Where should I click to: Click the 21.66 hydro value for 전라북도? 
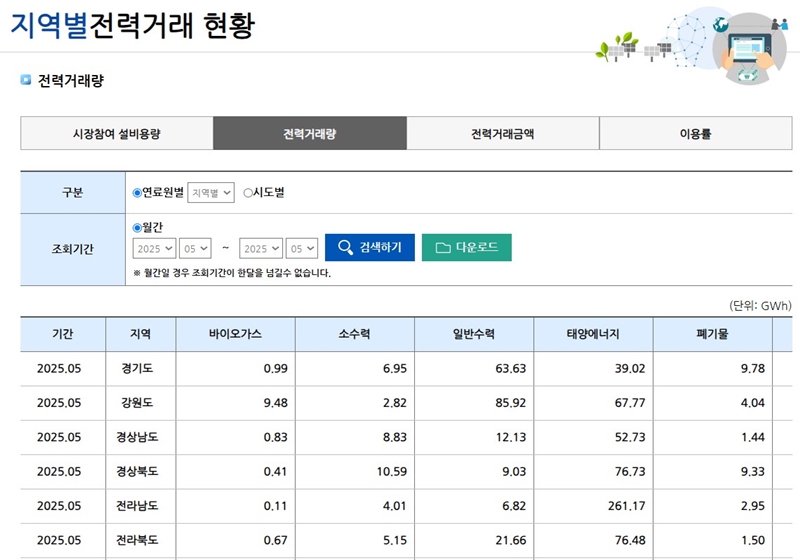click(x=511, y=540)
